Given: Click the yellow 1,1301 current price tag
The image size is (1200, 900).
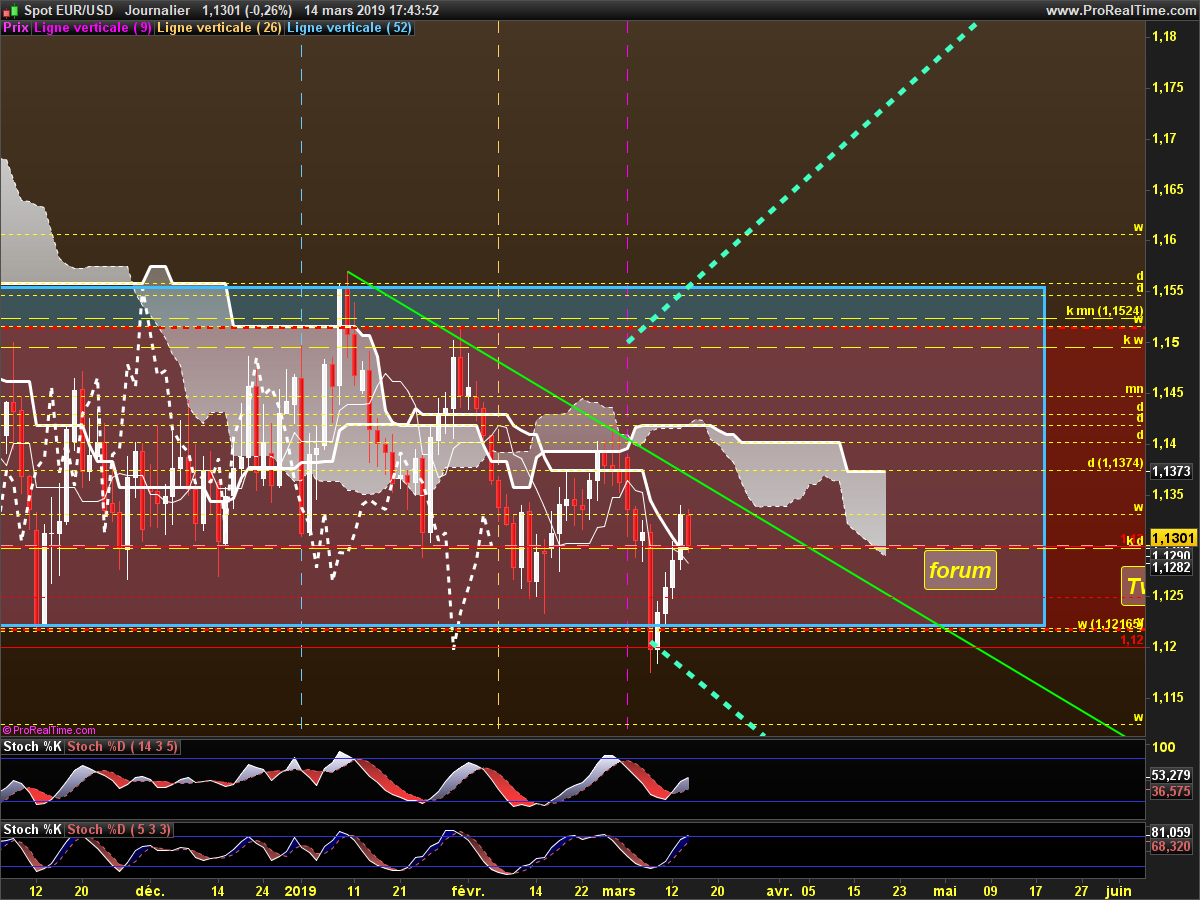Looking at the screenshot, I should [1175, 538].
